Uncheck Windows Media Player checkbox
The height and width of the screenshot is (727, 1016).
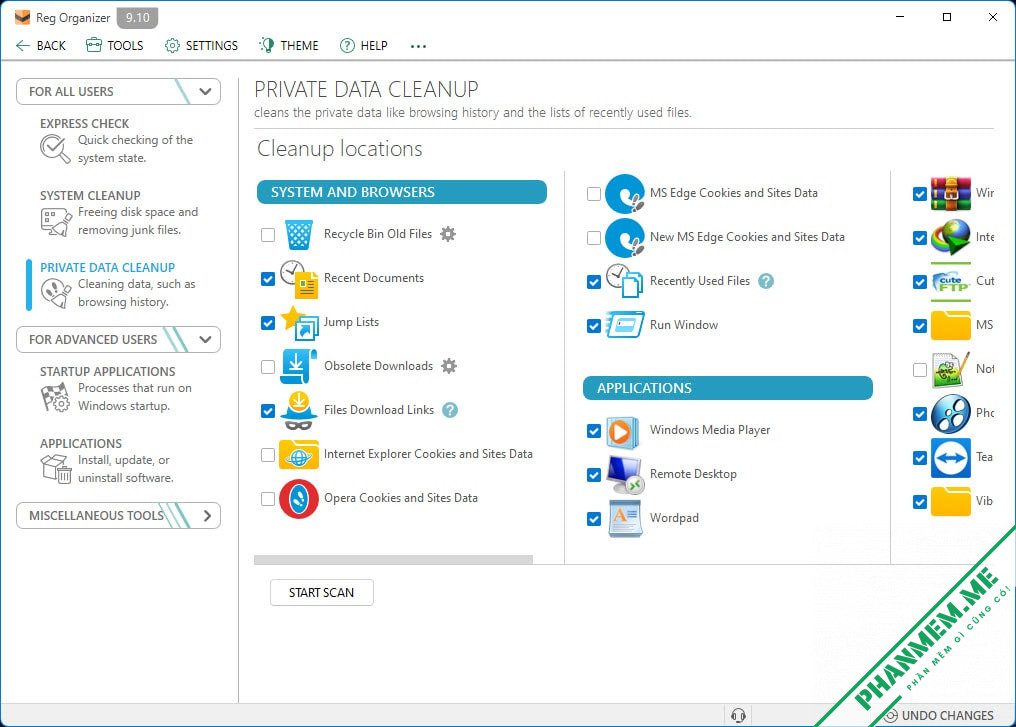(594, 431)
